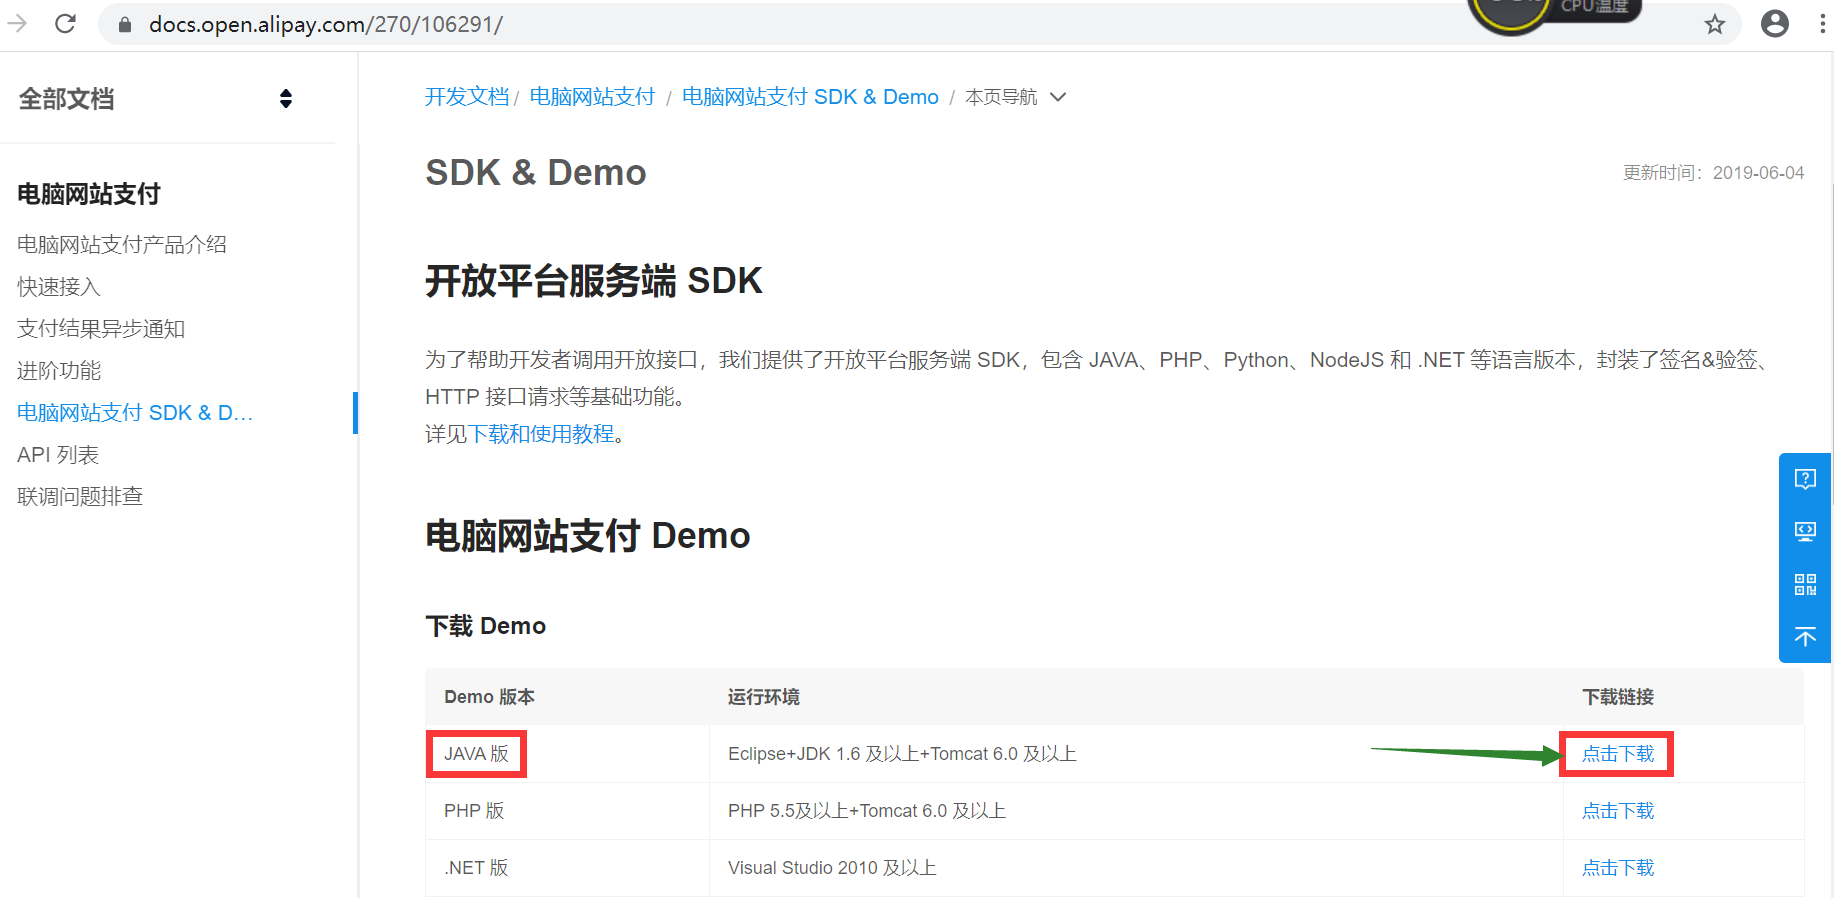Select 快速接入 in sidebar
Screen dimensions: 1834x898
pos(59,287)
